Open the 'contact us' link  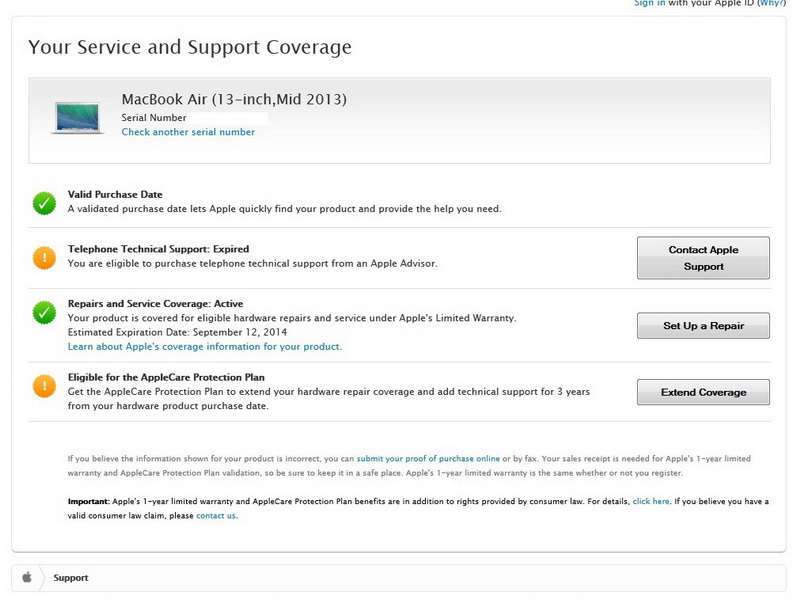(x=216, y=516)
